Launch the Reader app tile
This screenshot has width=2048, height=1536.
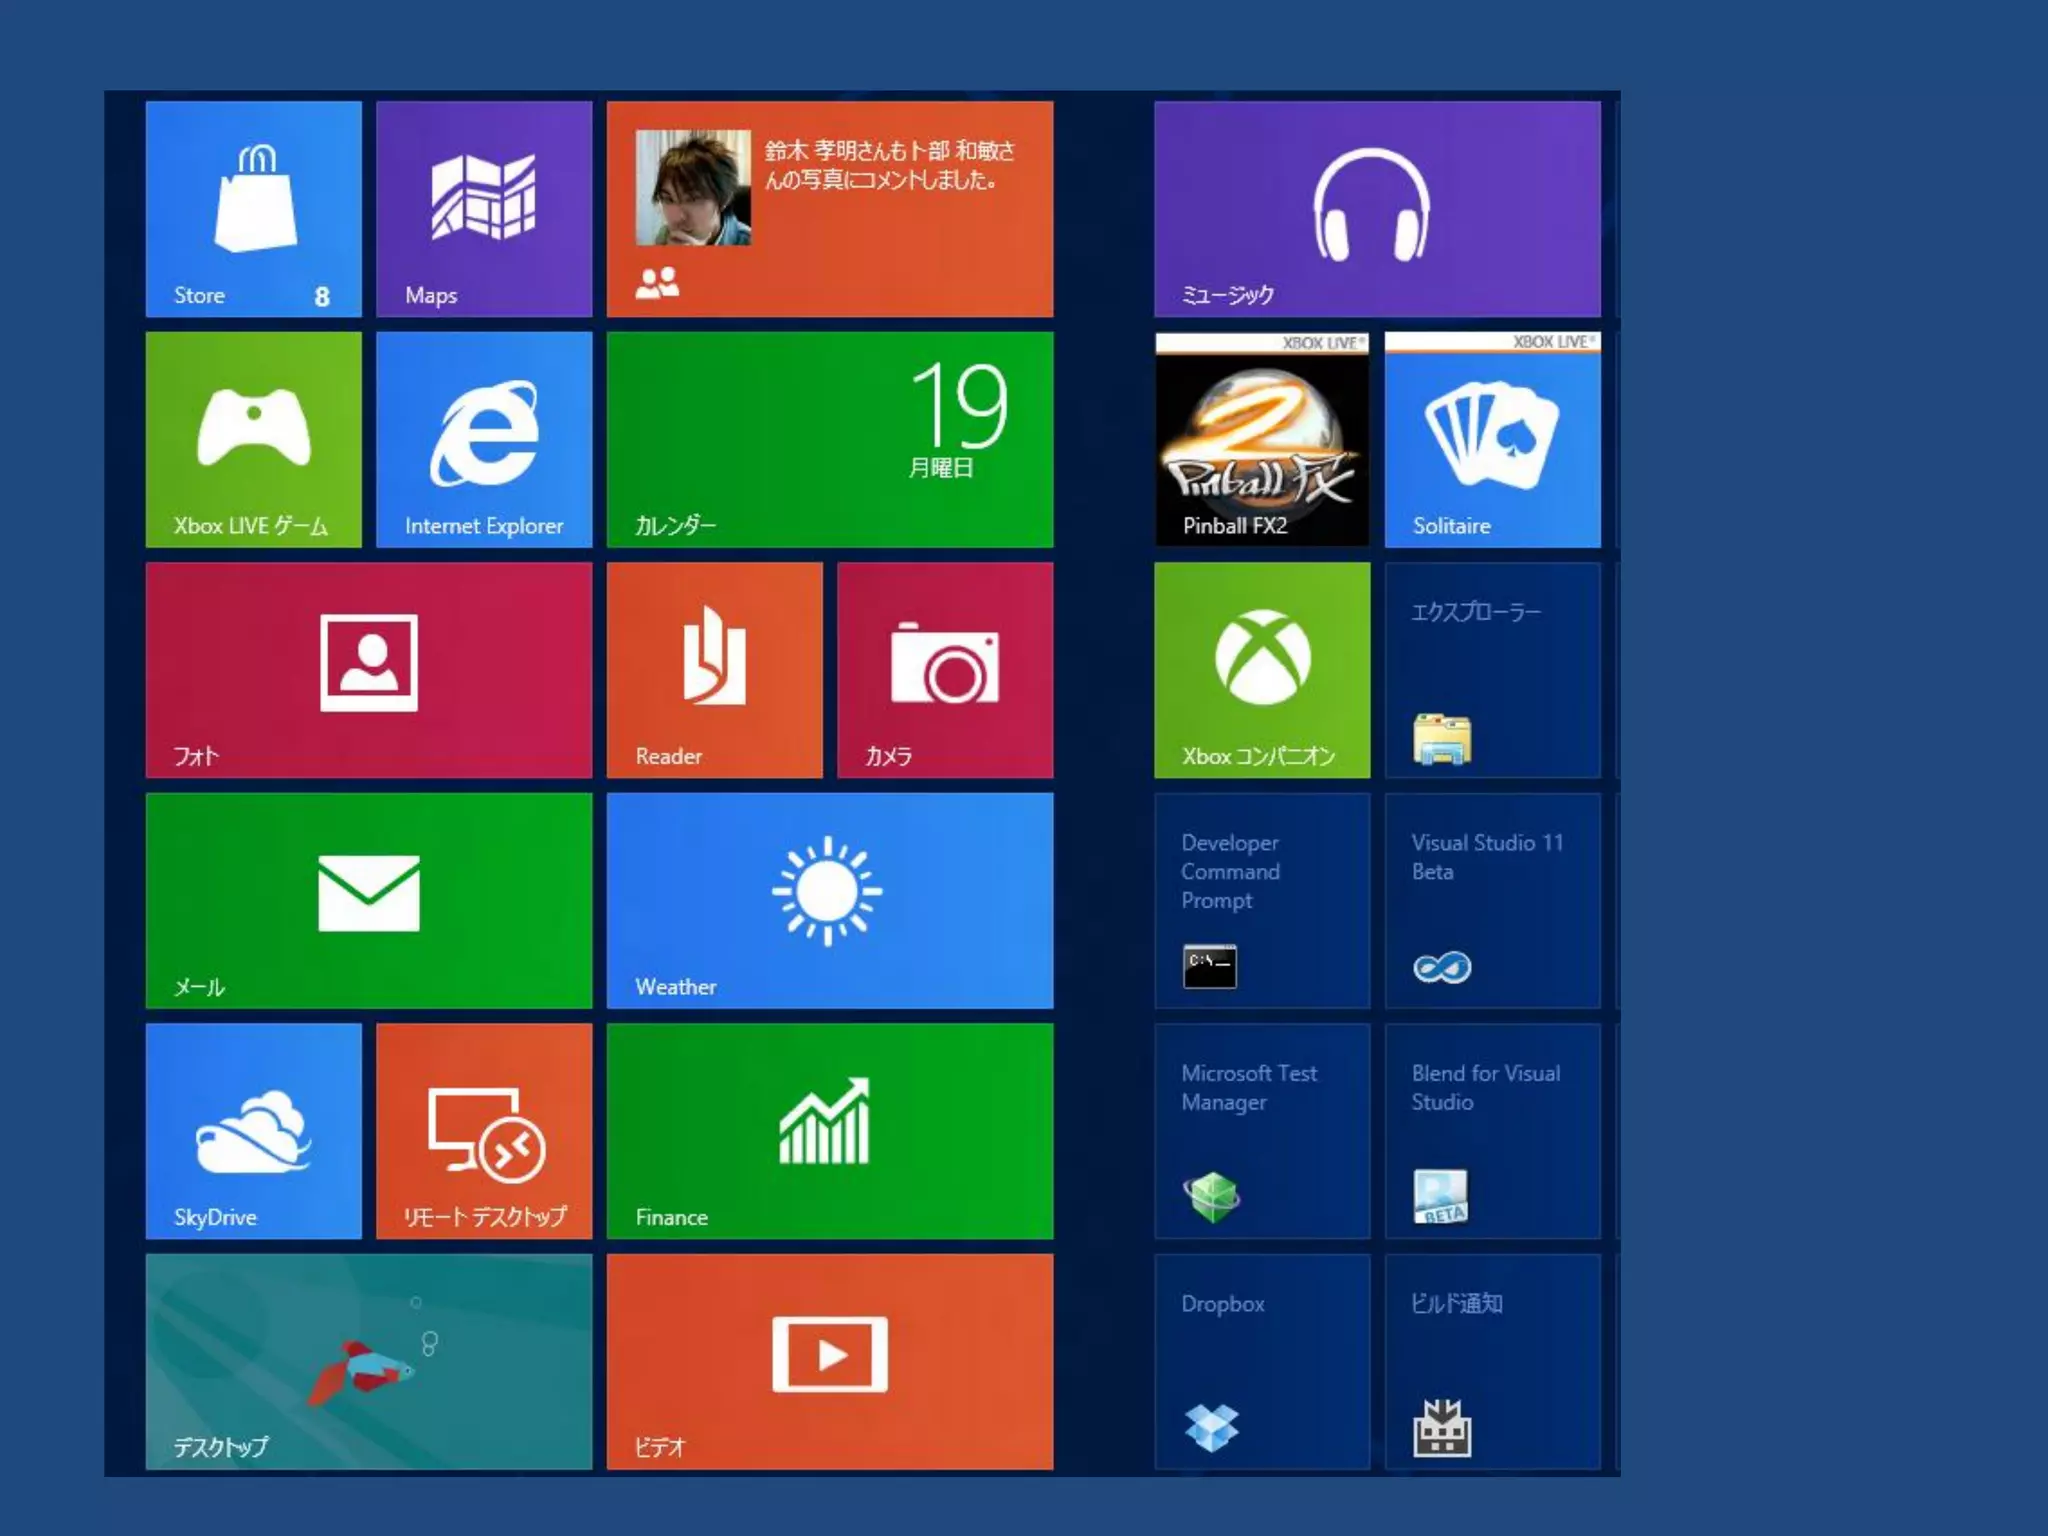coord(714,669)
